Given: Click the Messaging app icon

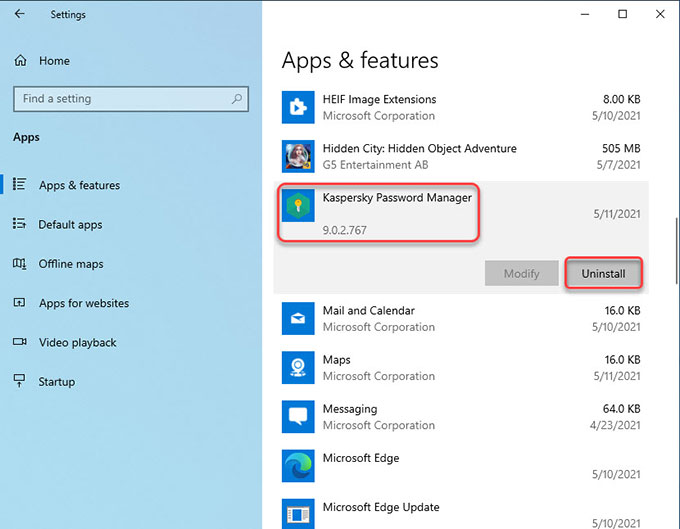Looking at the screenshot, I should point(298,417).
